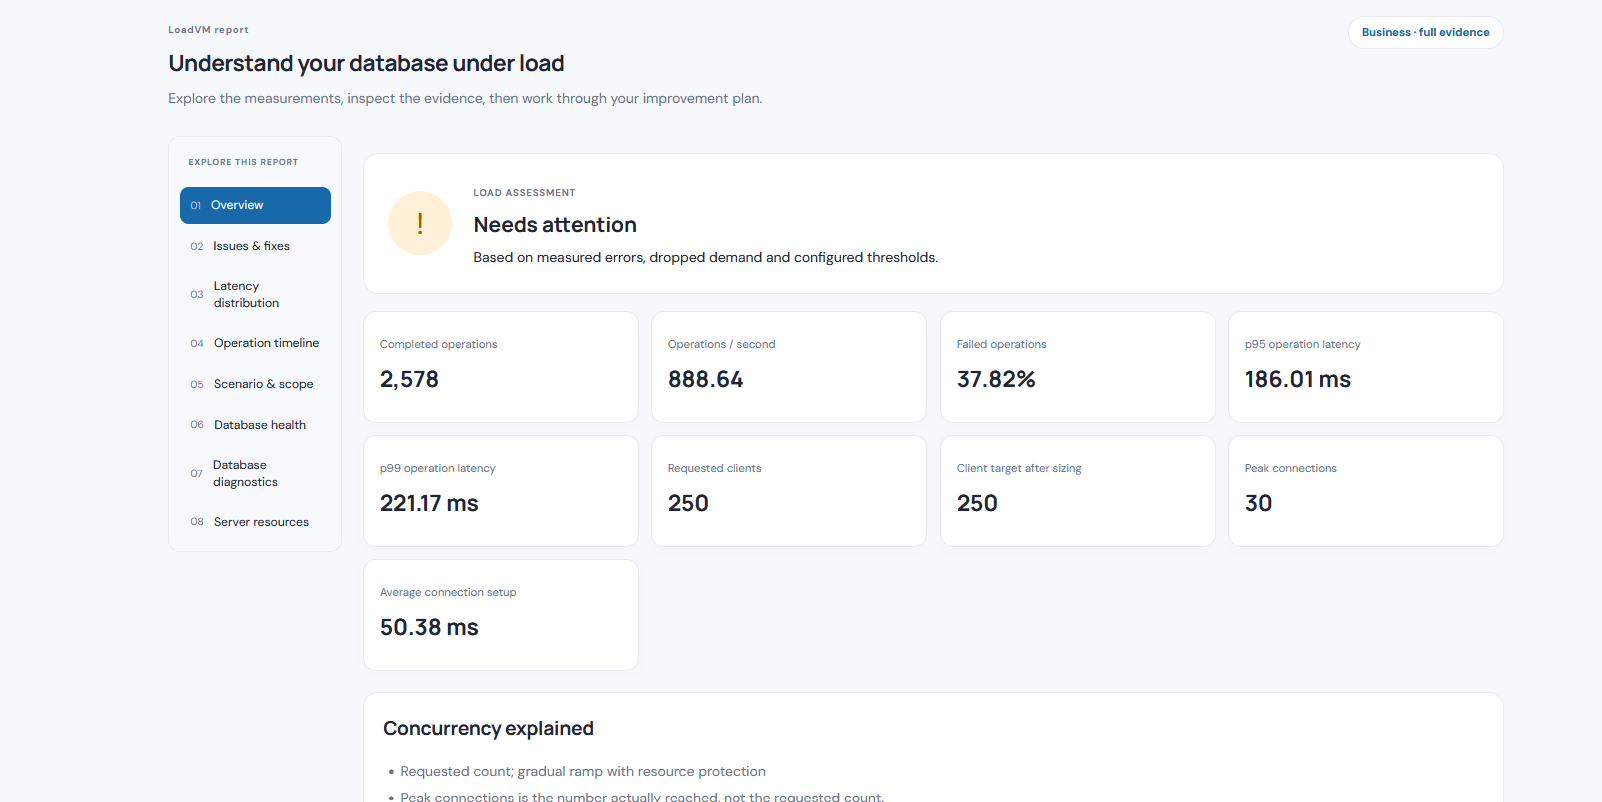Click the 'EXPLORE THIS REPORT' sidebar heading
Viewport: 1602px width, 802px height.
coord(243,162)
